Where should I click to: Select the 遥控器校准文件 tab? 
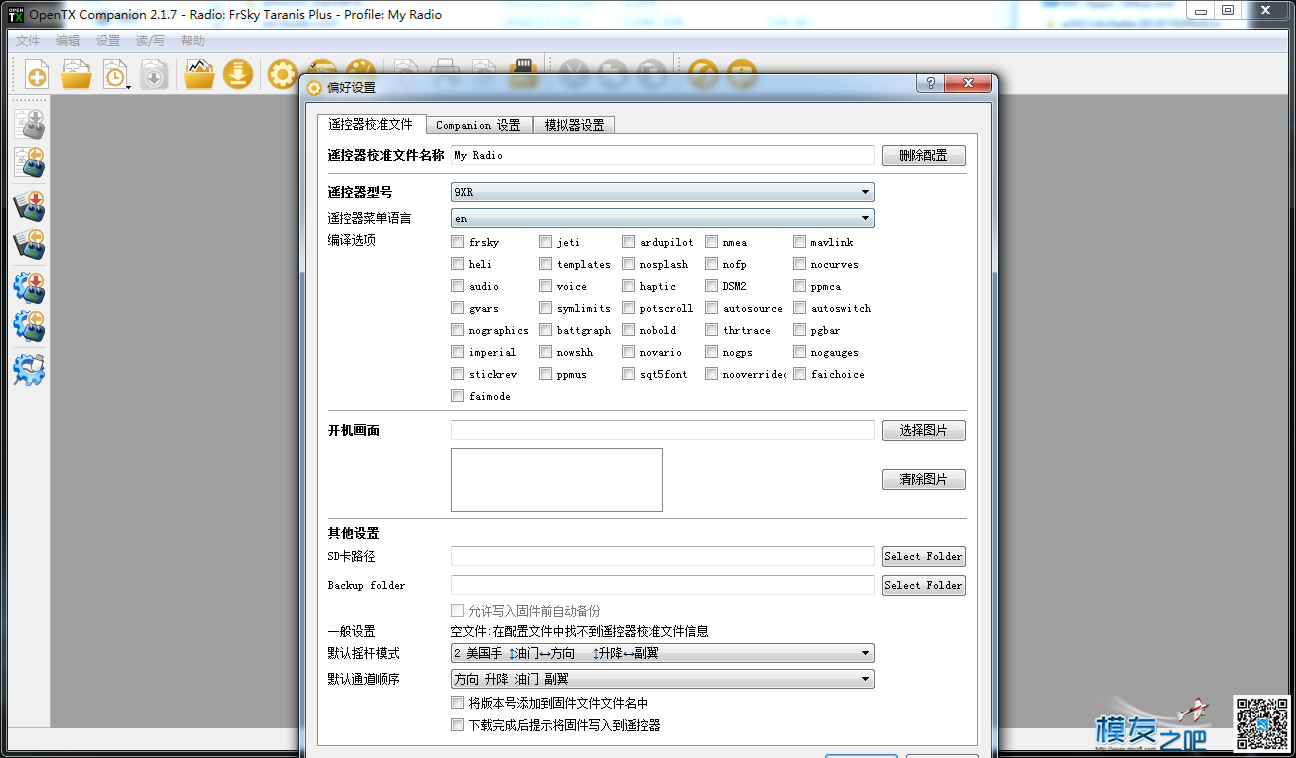point(371,124)
